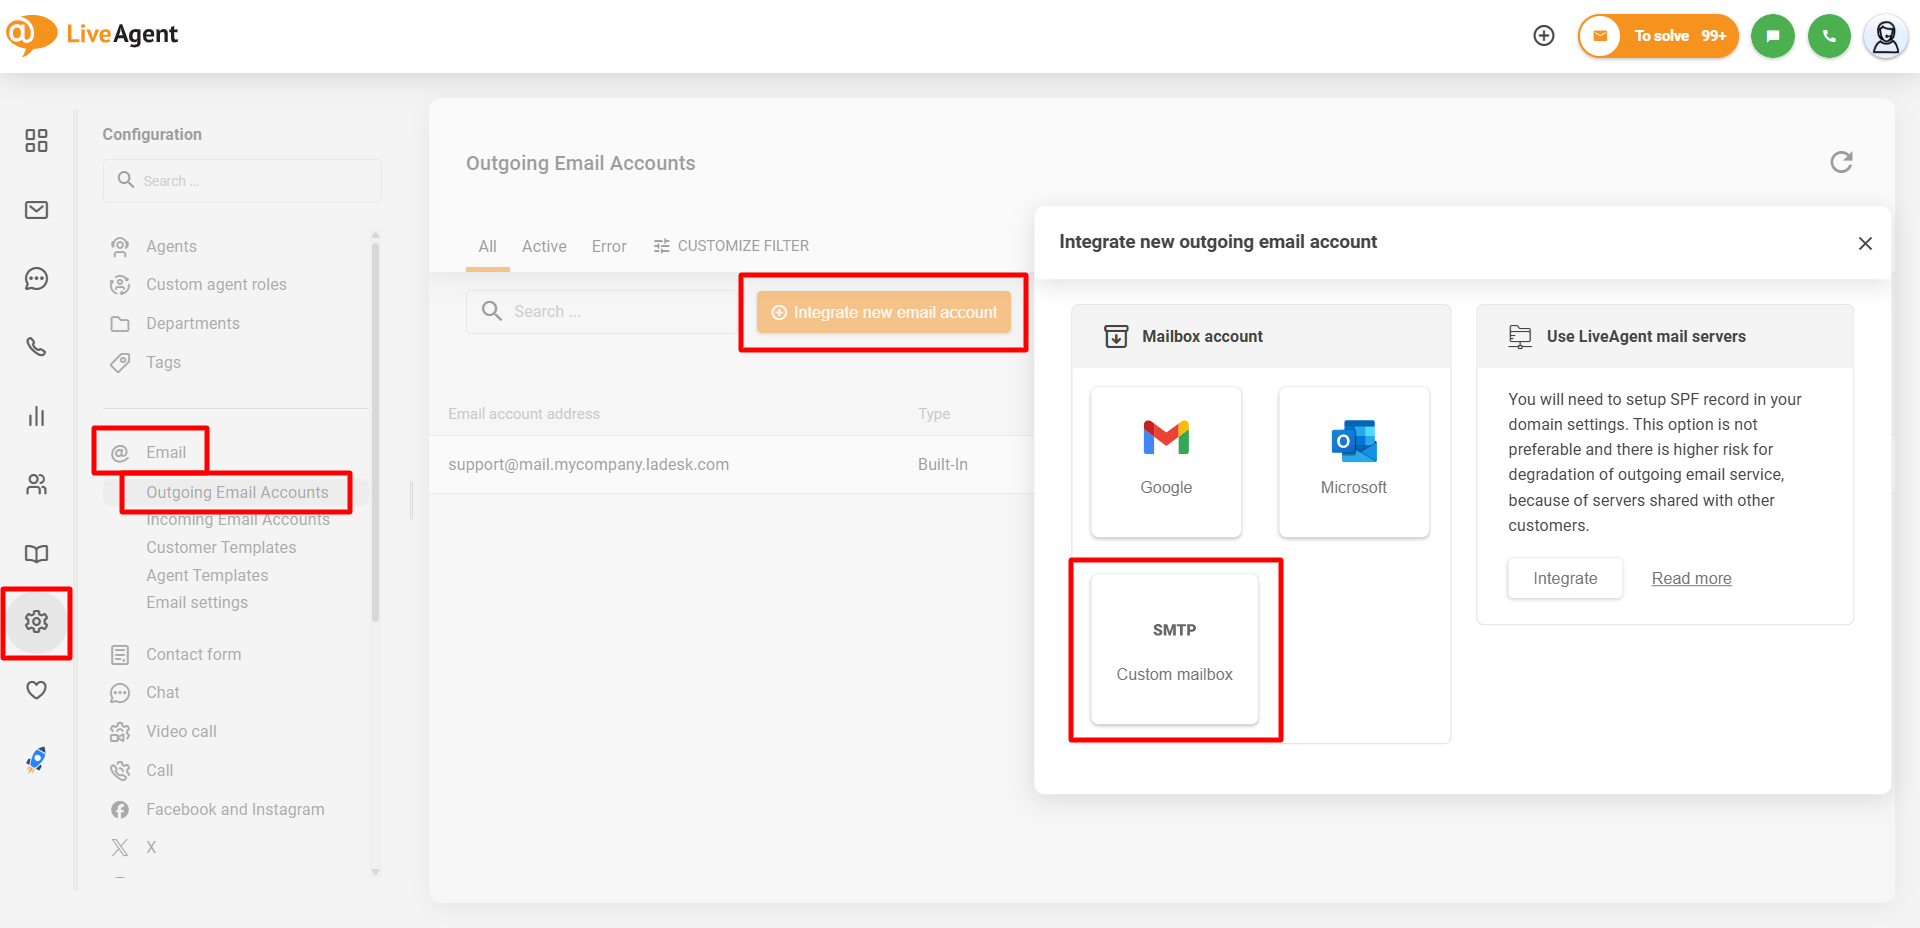Click the green phone button in header
The width and height of the screenshot is (1920, 928).
(x=1829, y=36)
